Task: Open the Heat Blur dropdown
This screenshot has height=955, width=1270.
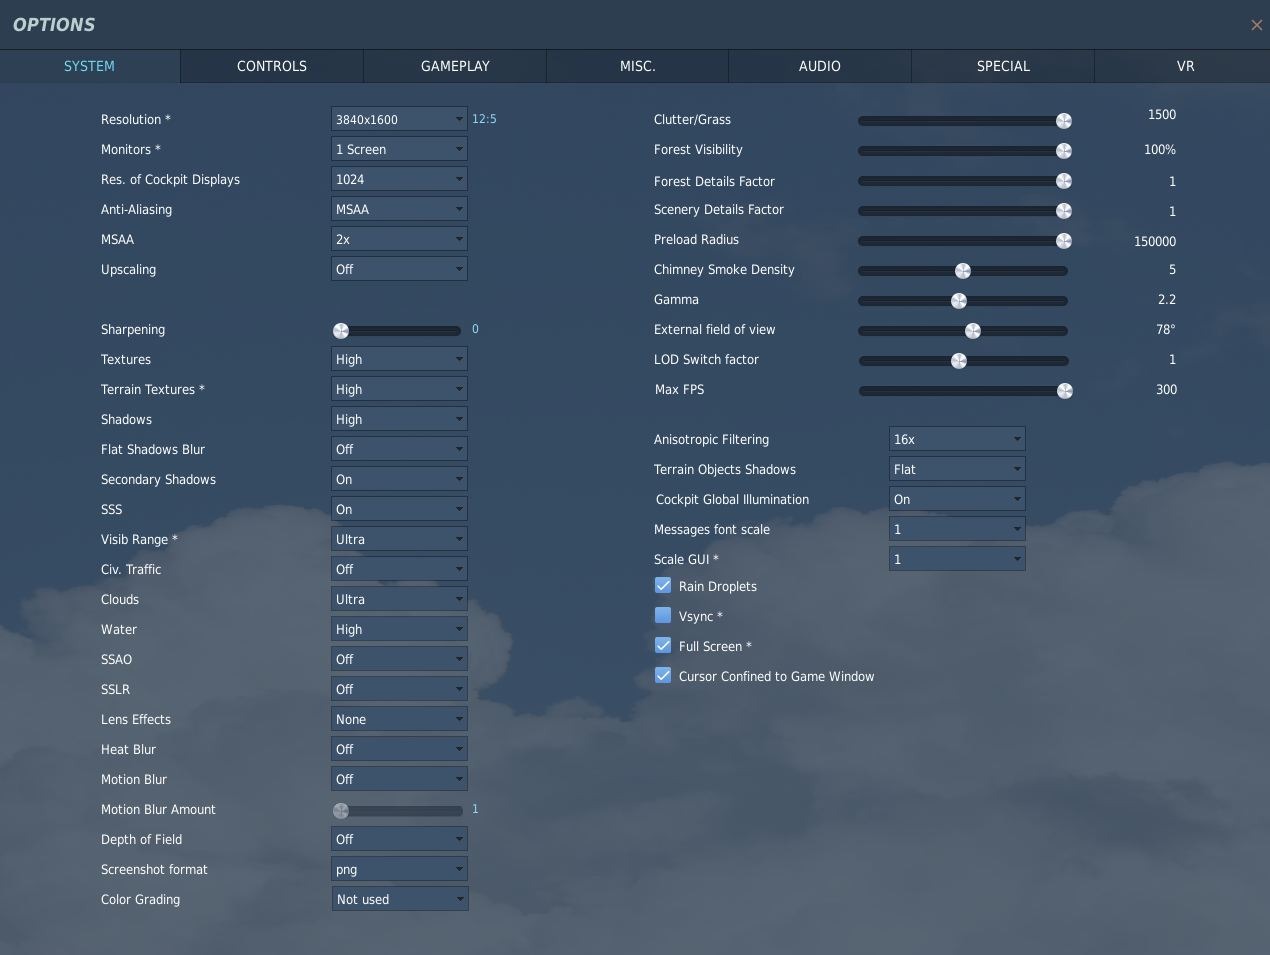Action: click(x=399, y=749)
